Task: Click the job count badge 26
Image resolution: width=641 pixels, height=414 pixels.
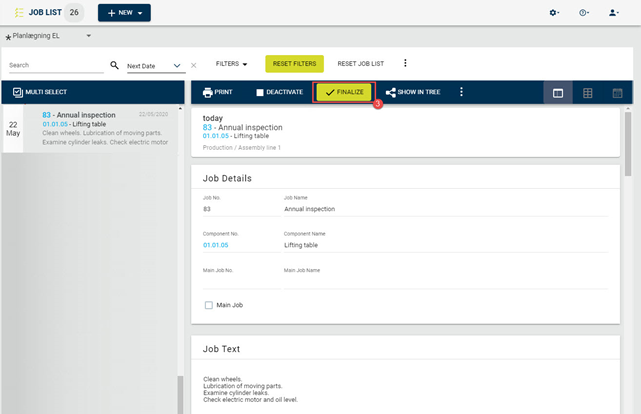Action: tap(74, 13)
